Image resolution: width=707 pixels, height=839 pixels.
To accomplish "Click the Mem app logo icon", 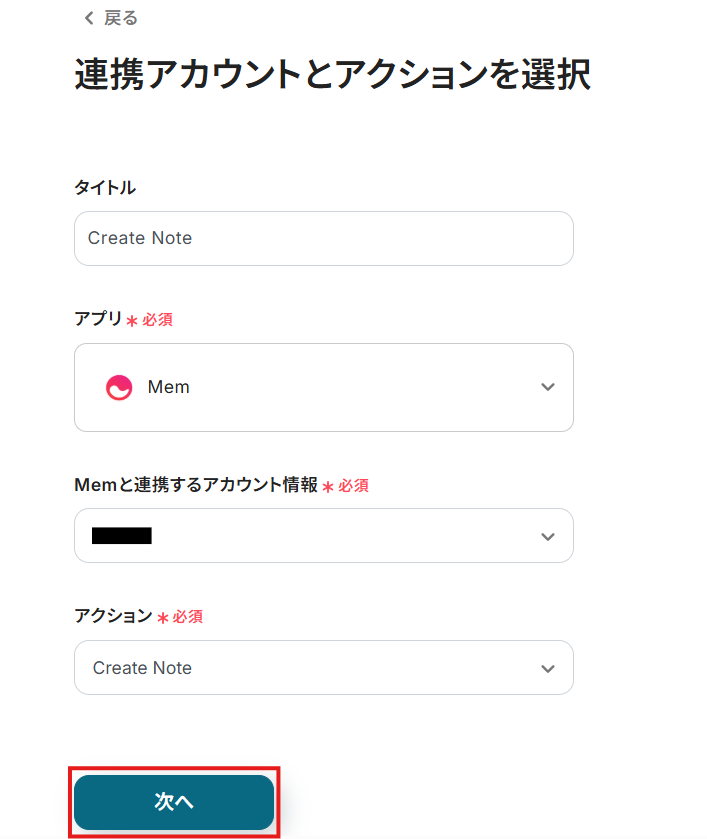I will point(119,388).
